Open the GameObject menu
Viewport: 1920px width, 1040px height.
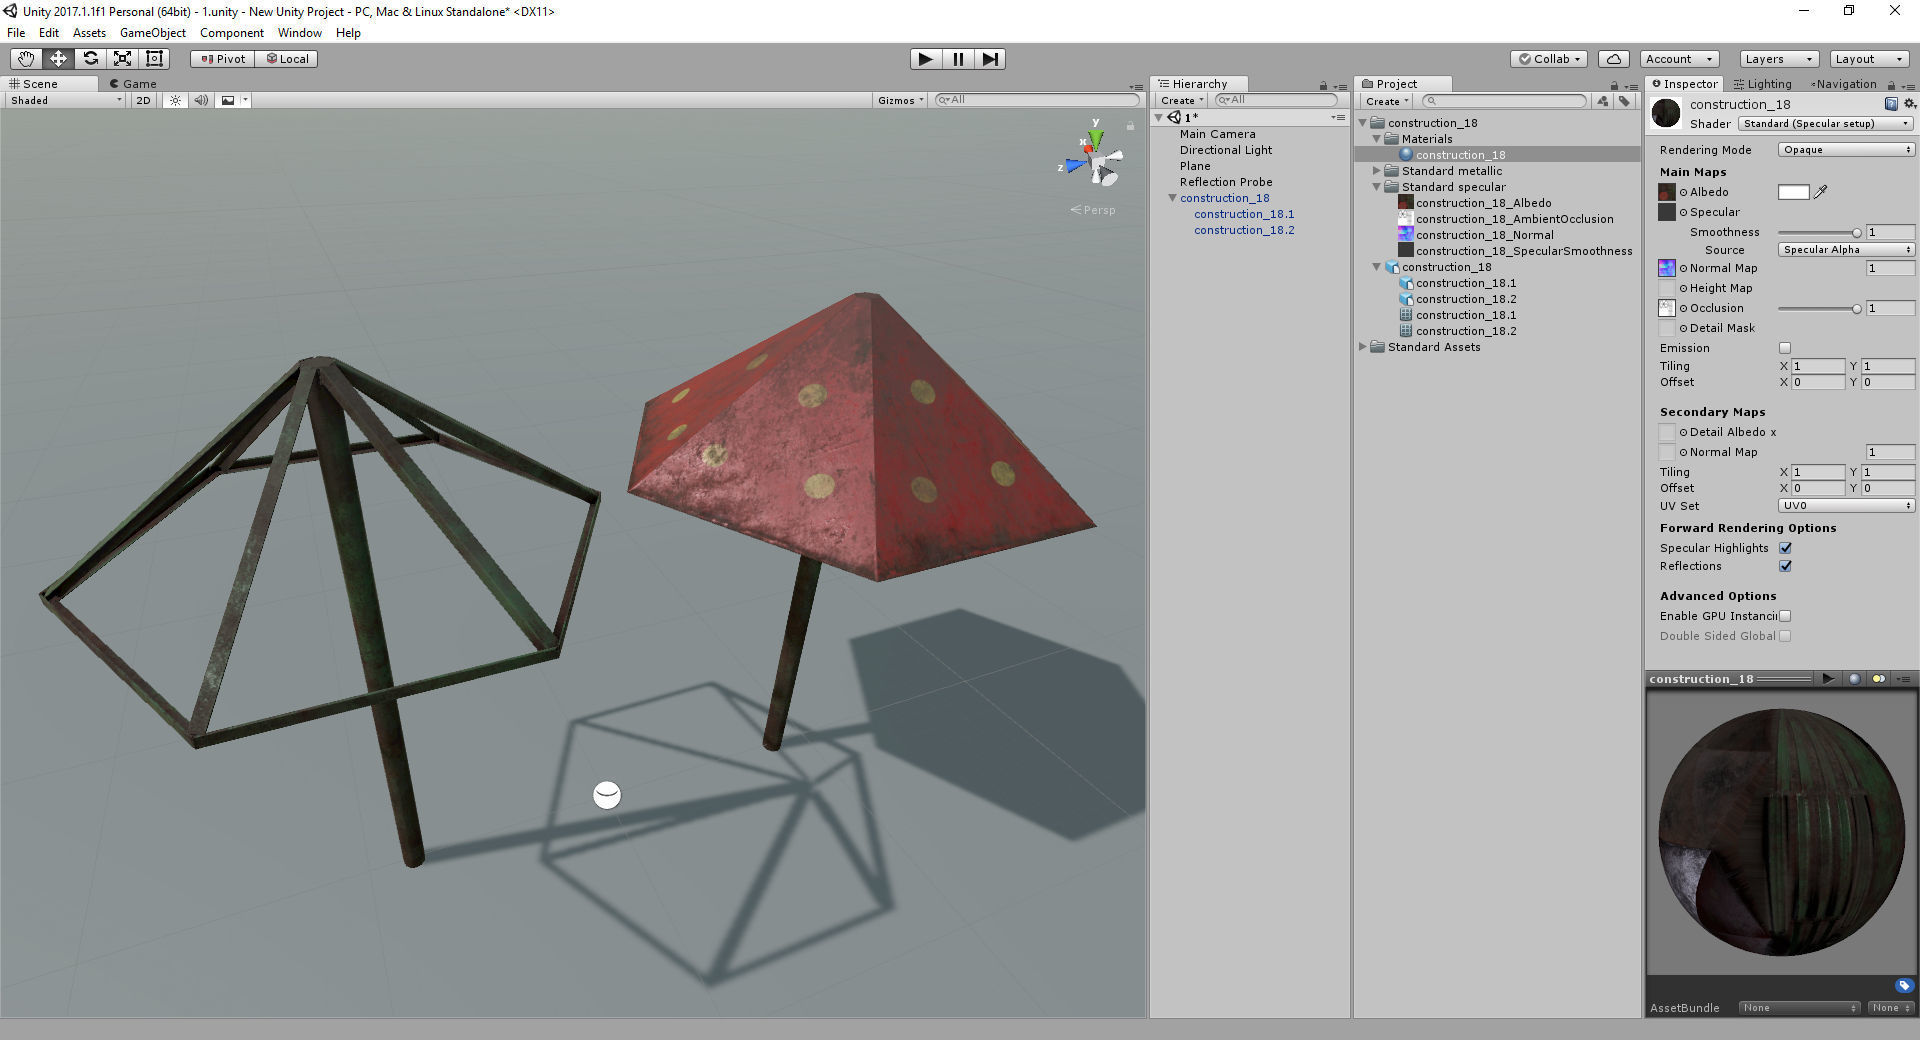[152, 33]
